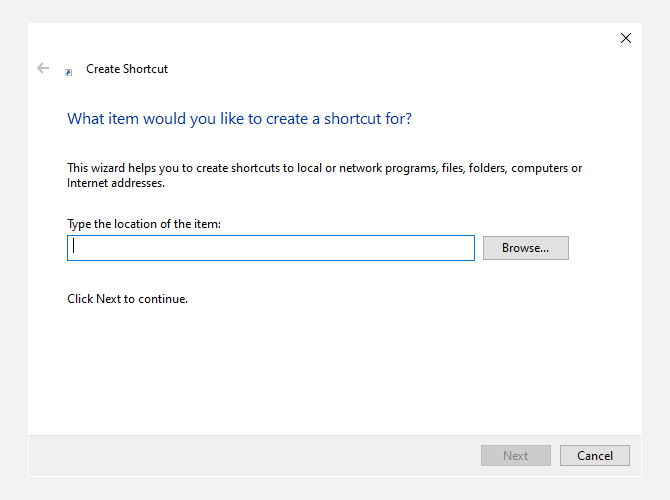The image size is (670, 500).
Task: Click the grayed-out Next button
Action: pos(515,455)
